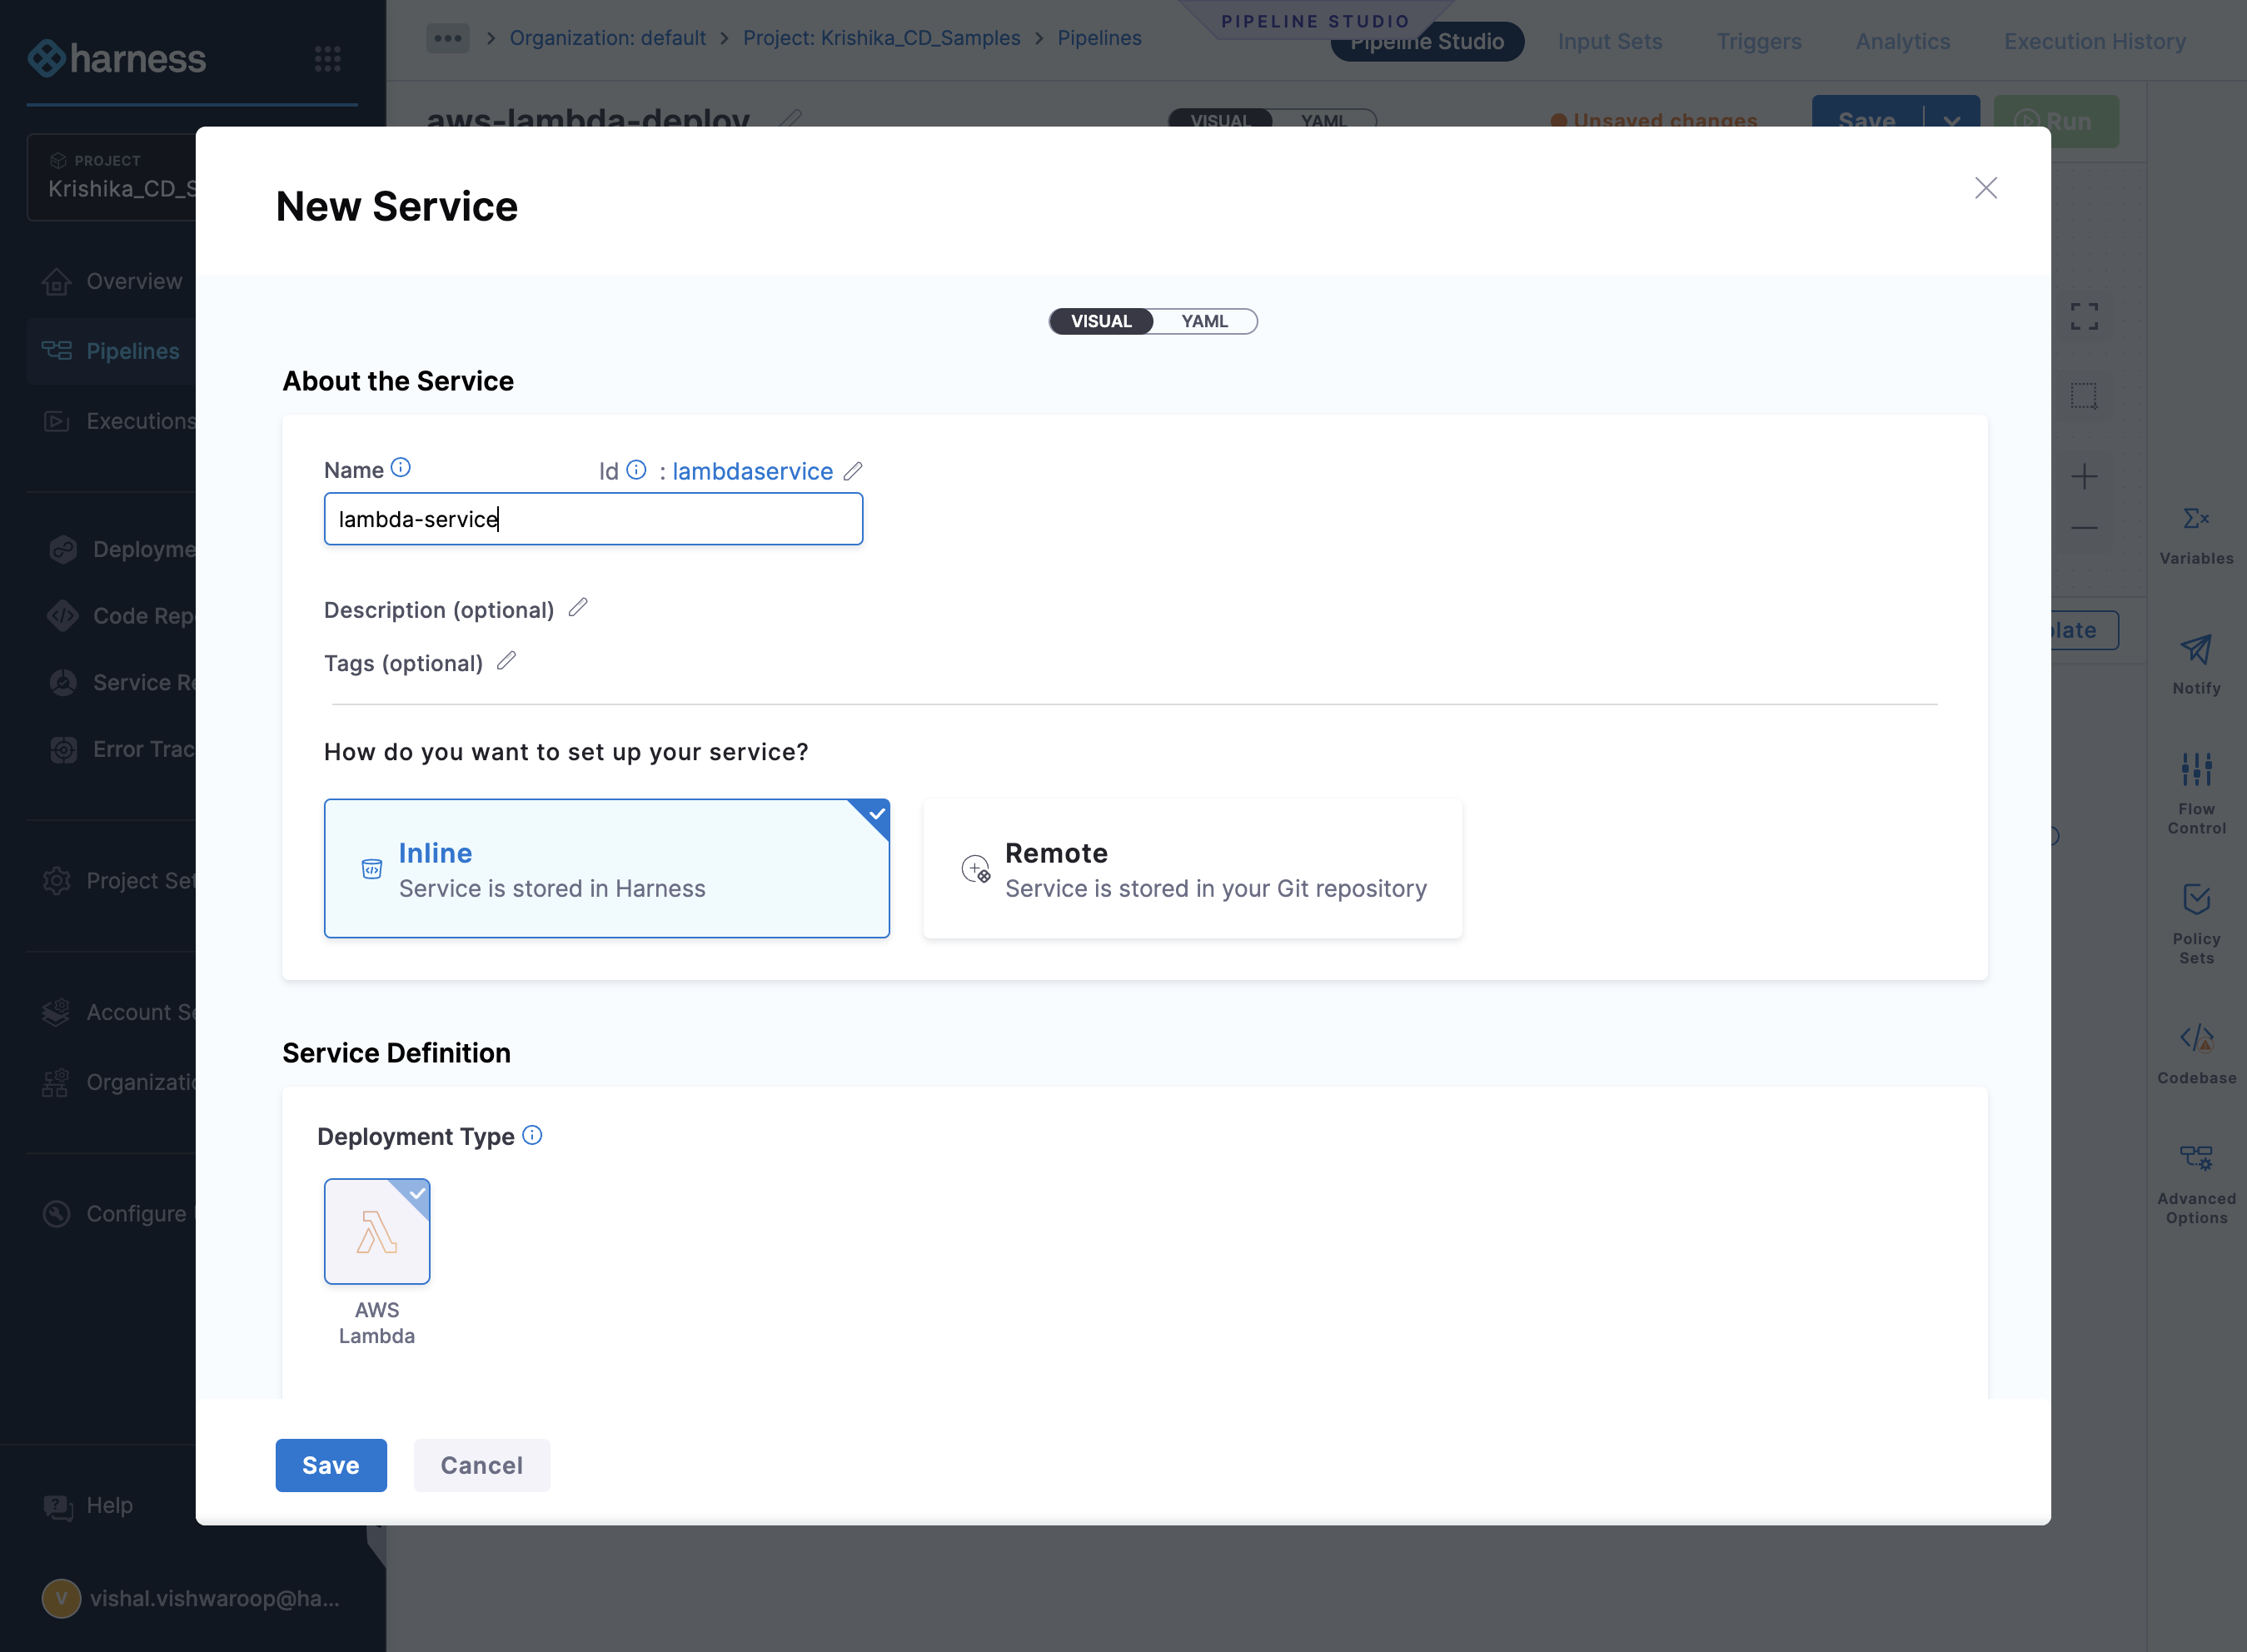Open Advanced Options in the right sidebar
This screenshot has height=1652, width=2247.
pyautogui.click(x=2196, y=1184)
